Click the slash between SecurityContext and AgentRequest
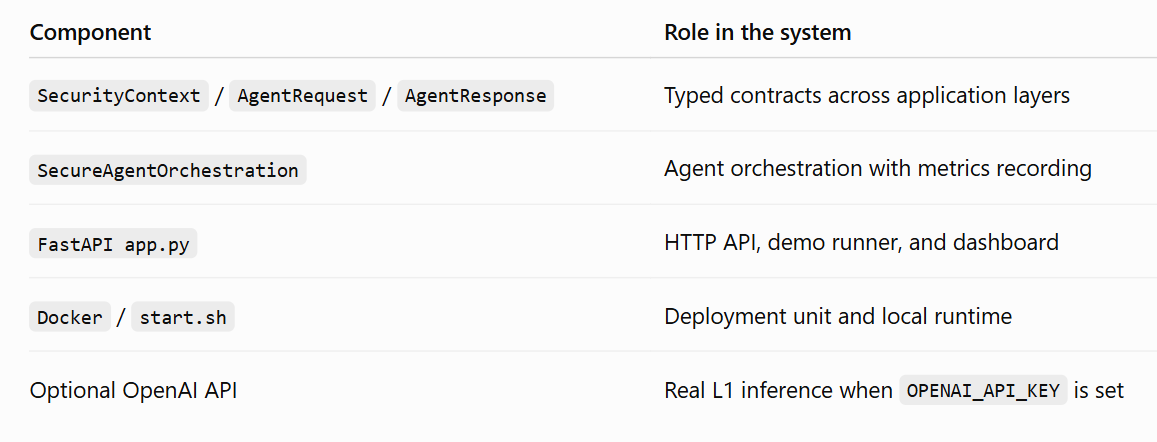The height and width of the screenshot is (442, 1157). pos(219,97)
